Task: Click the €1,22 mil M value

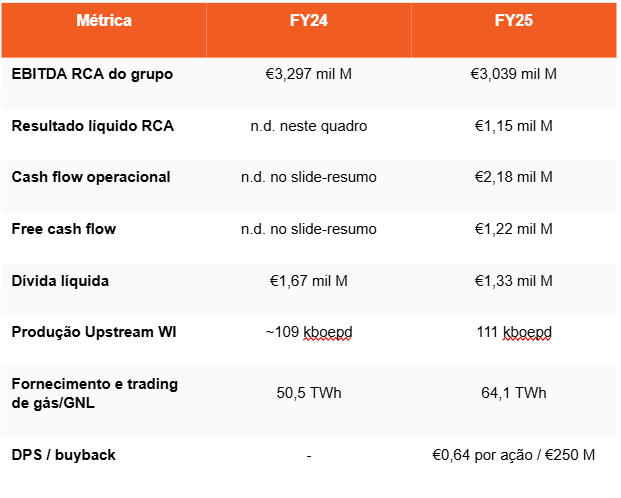Action: pos(513,229)
